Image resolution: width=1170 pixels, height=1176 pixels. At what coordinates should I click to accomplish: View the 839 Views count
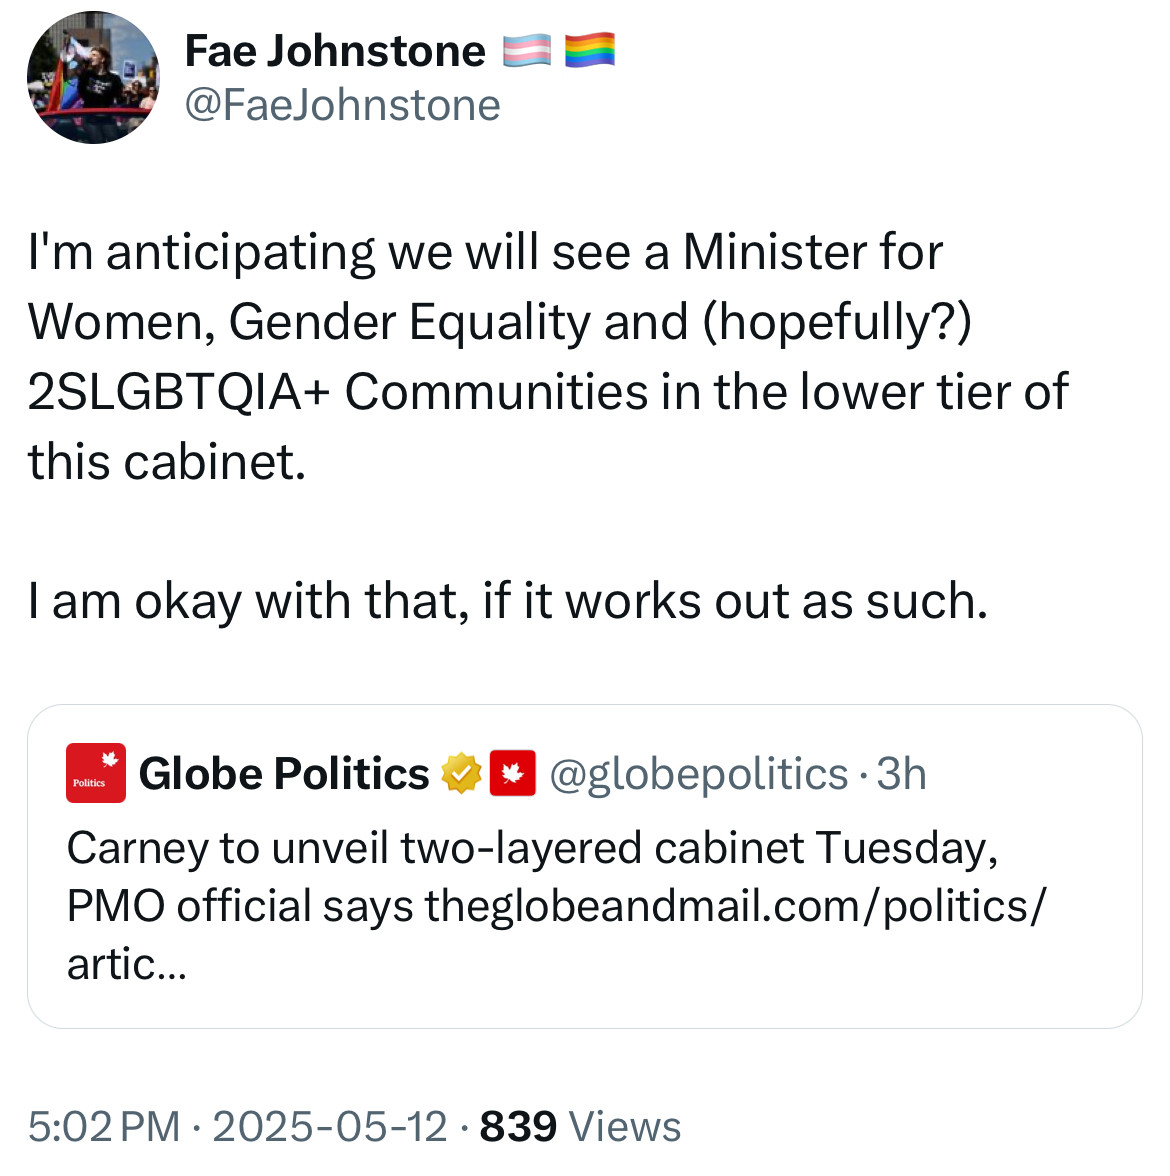[580, 1126]
